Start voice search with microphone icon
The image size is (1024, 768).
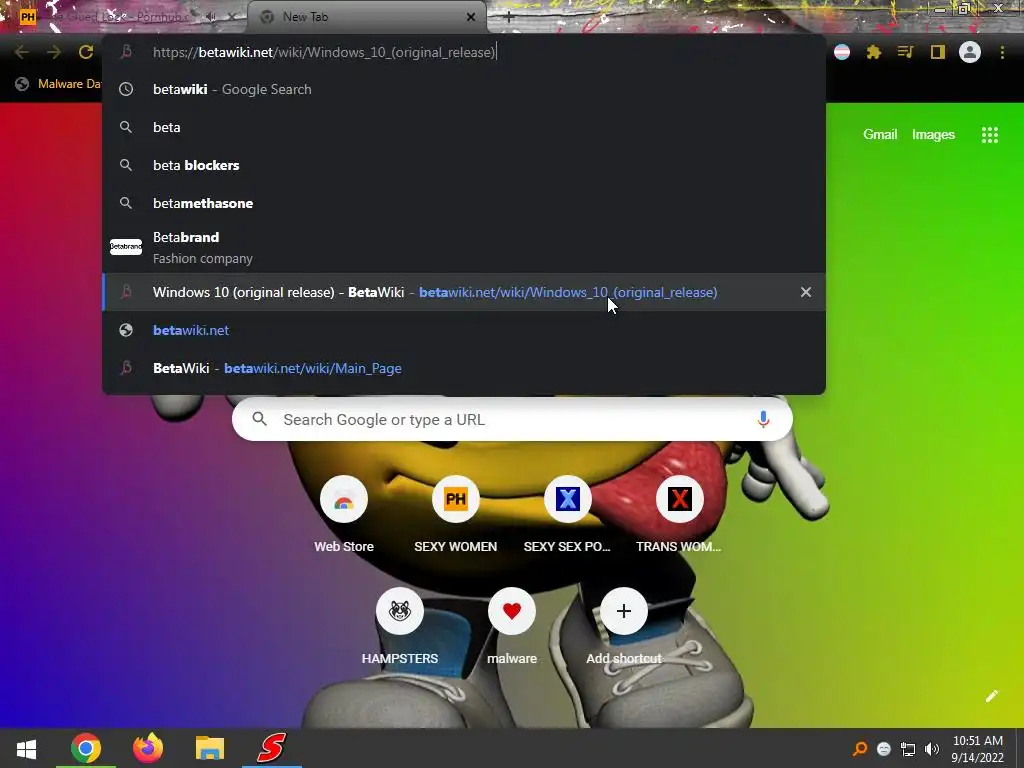coord(763,419)
